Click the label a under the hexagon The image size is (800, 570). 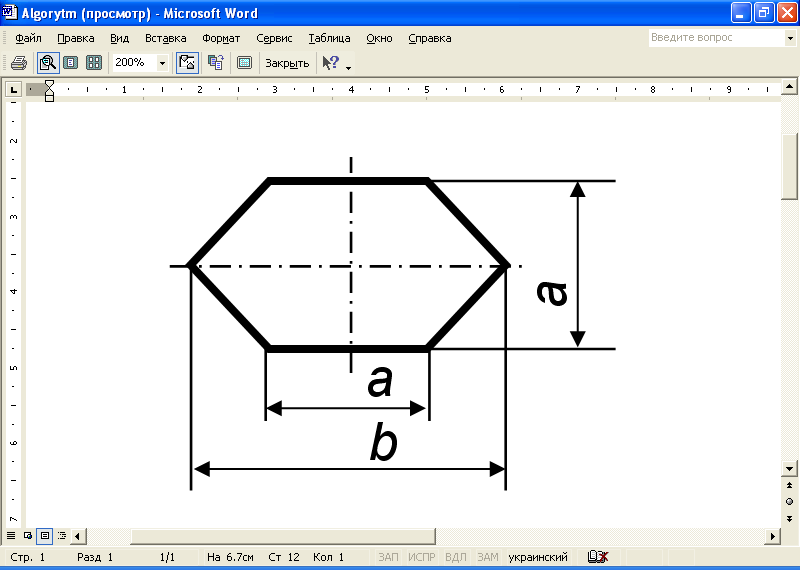381,381
